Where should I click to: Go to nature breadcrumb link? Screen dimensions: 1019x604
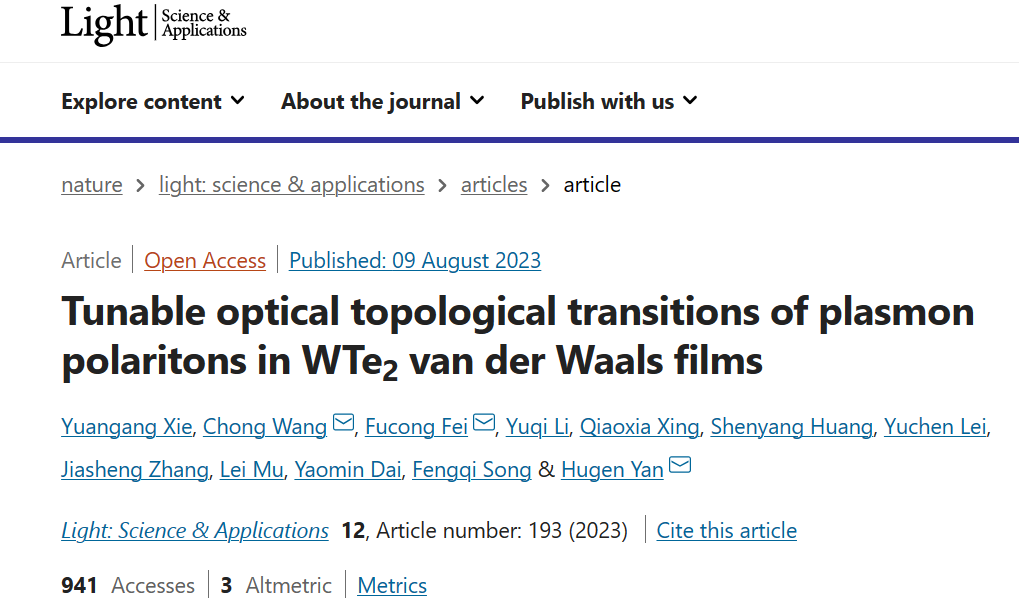point(92,185)
